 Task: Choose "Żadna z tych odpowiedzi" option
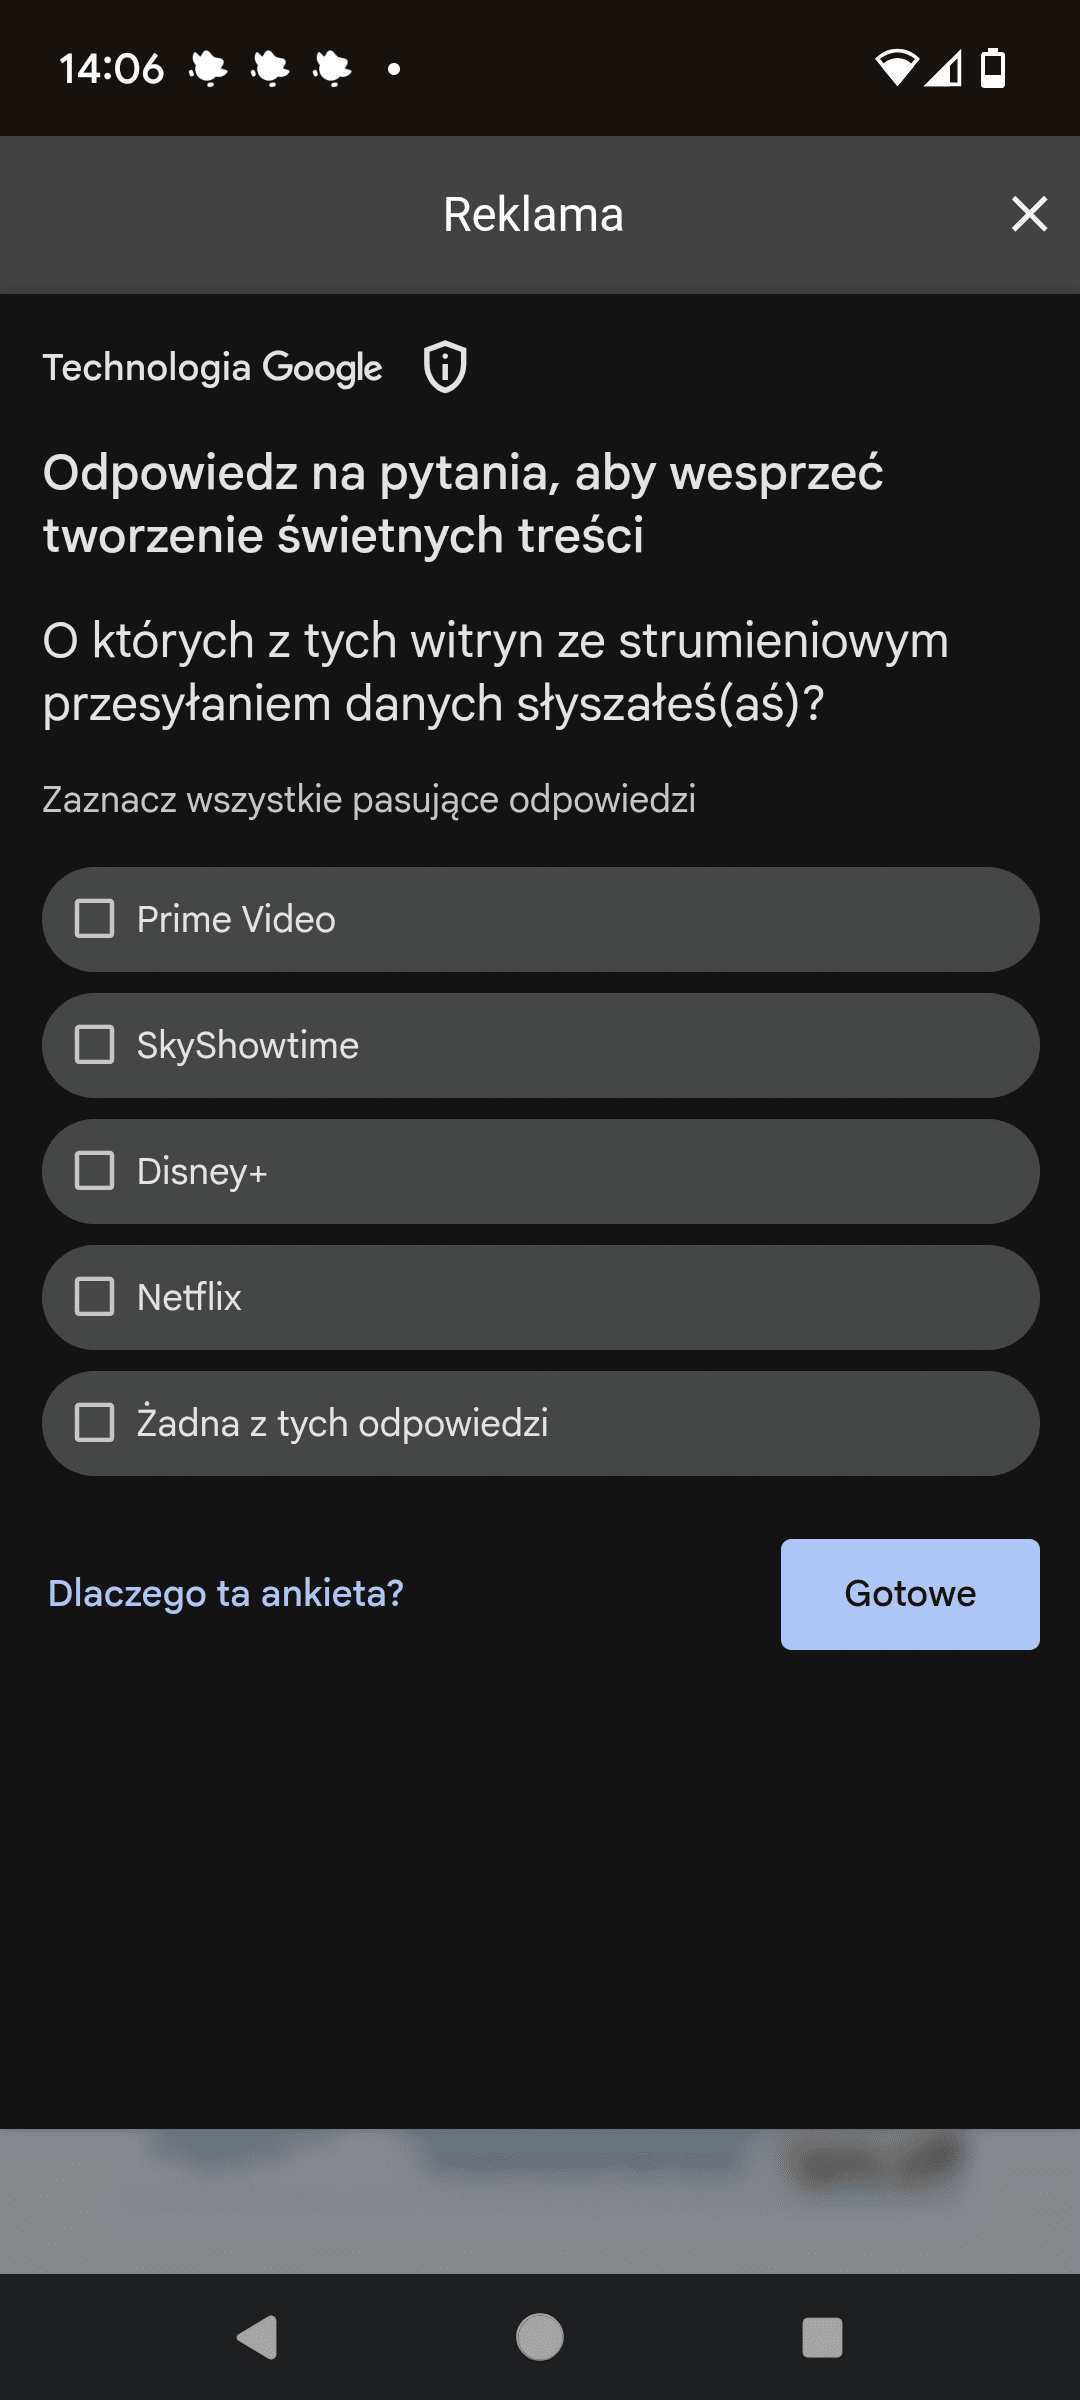(95, 1423)
